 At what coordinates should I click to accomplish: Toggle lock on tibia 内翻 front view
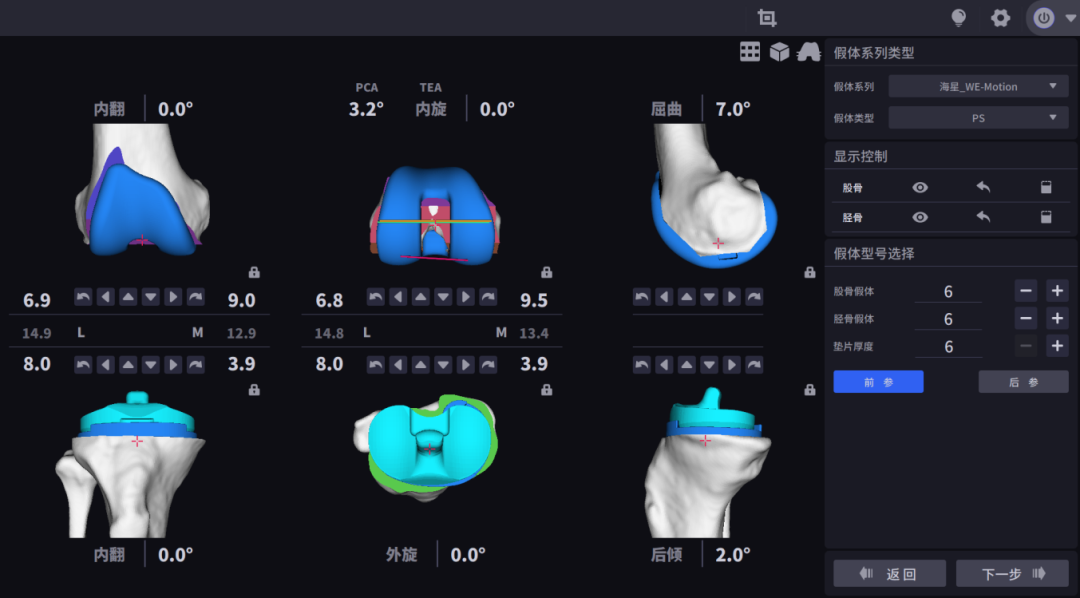(254, 390)
